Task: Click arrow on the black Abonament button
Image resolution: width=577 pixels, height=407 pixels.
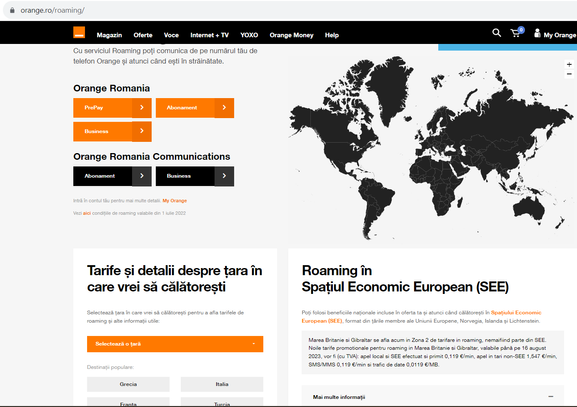Action: [x=142, y=176]
